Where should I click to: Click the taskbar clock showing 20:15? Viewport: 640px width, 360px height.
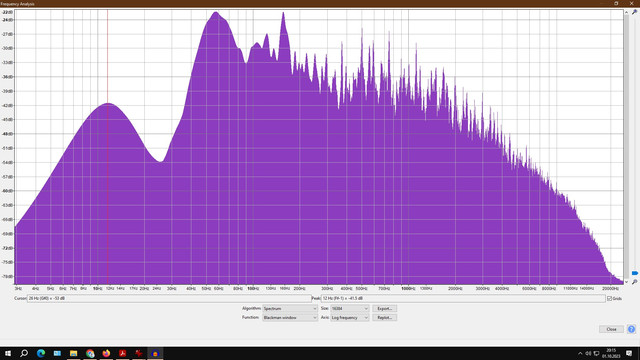[611, 353]
